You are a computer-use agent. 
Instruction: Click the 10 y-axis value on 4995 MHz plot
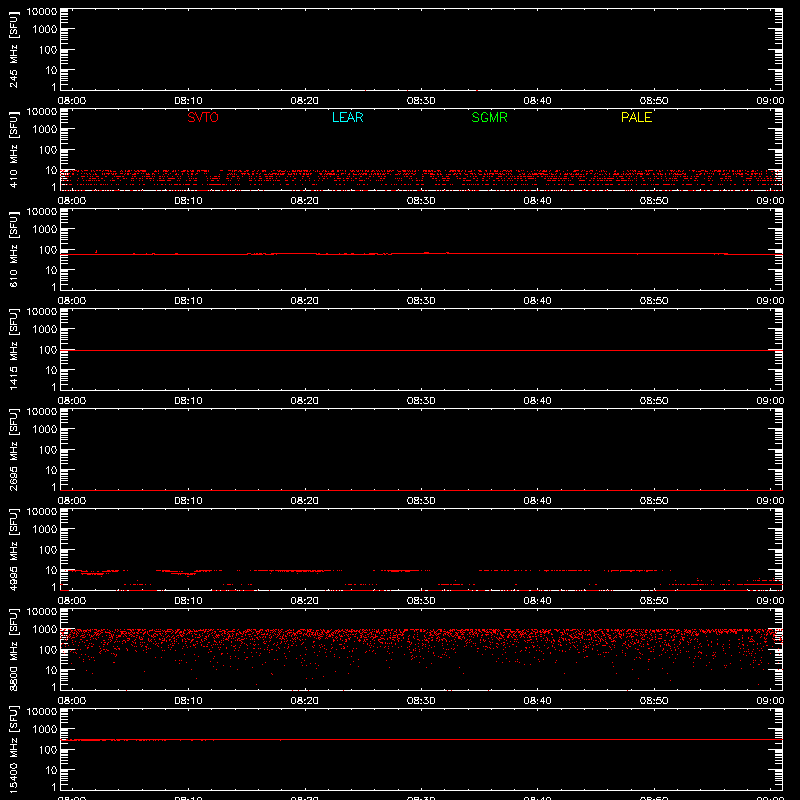click(51, 570)
